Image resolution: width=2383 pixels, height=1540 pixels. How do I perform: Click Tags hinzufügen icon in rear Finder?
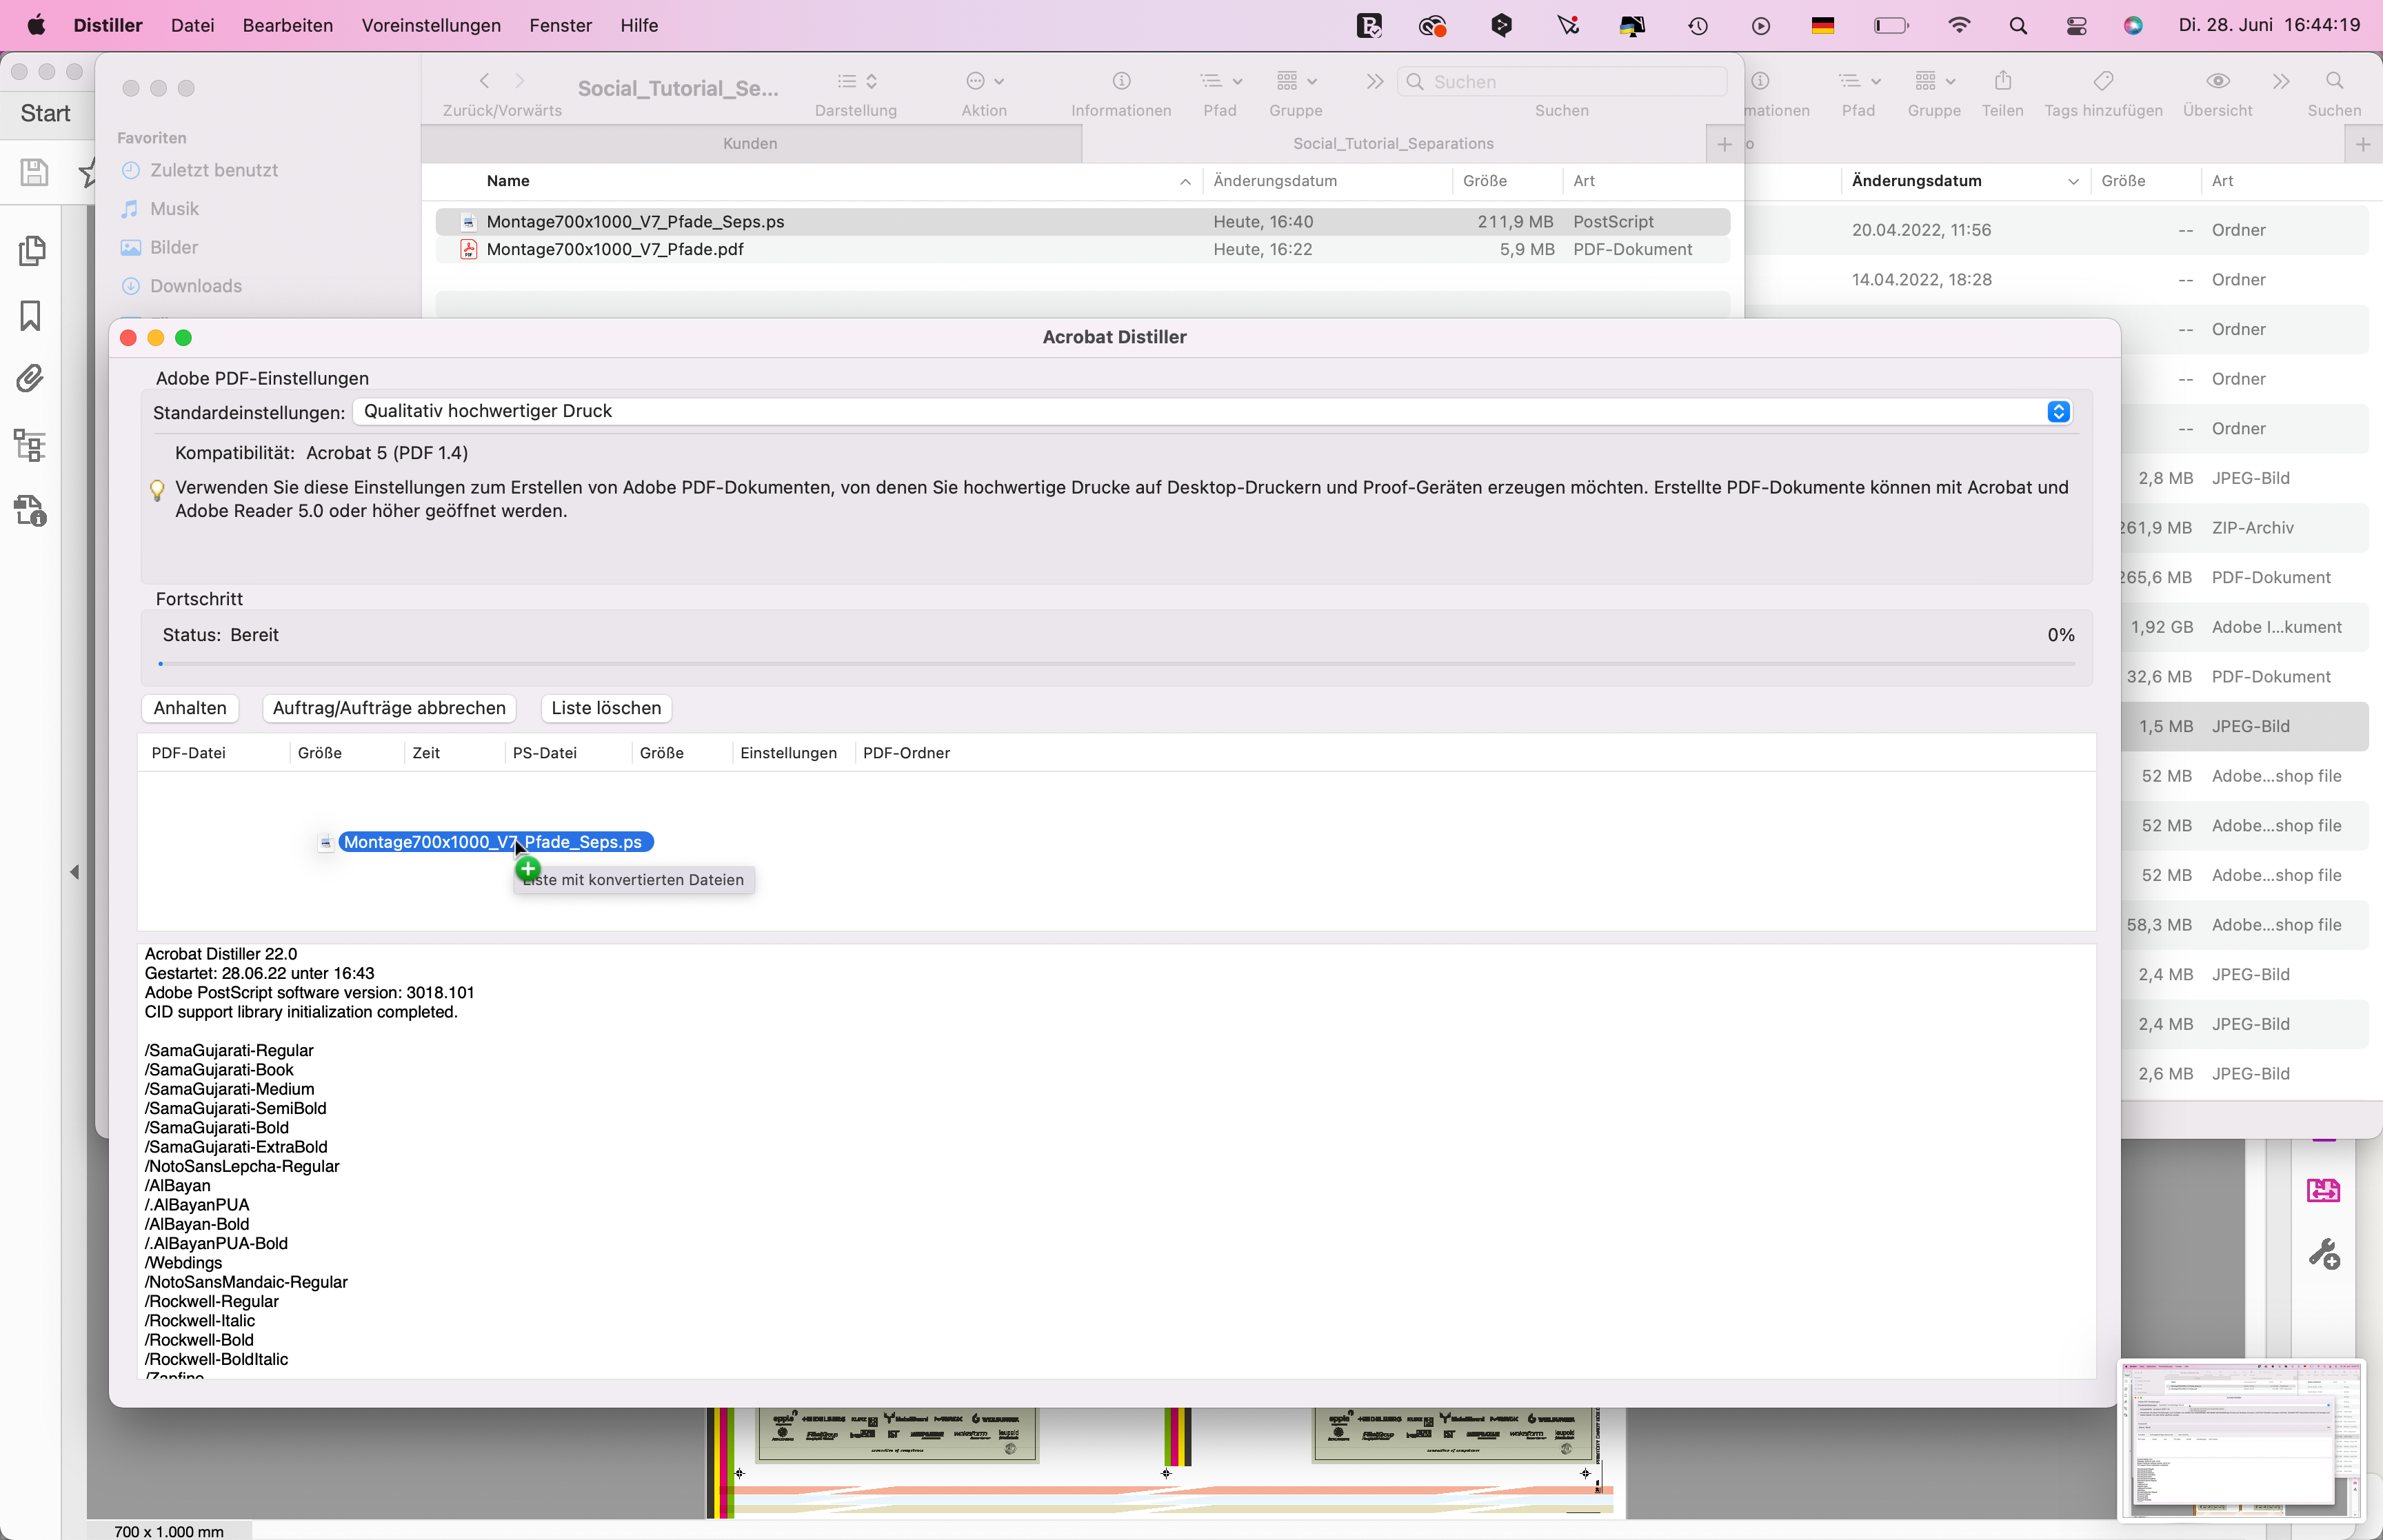point(2103,81)
